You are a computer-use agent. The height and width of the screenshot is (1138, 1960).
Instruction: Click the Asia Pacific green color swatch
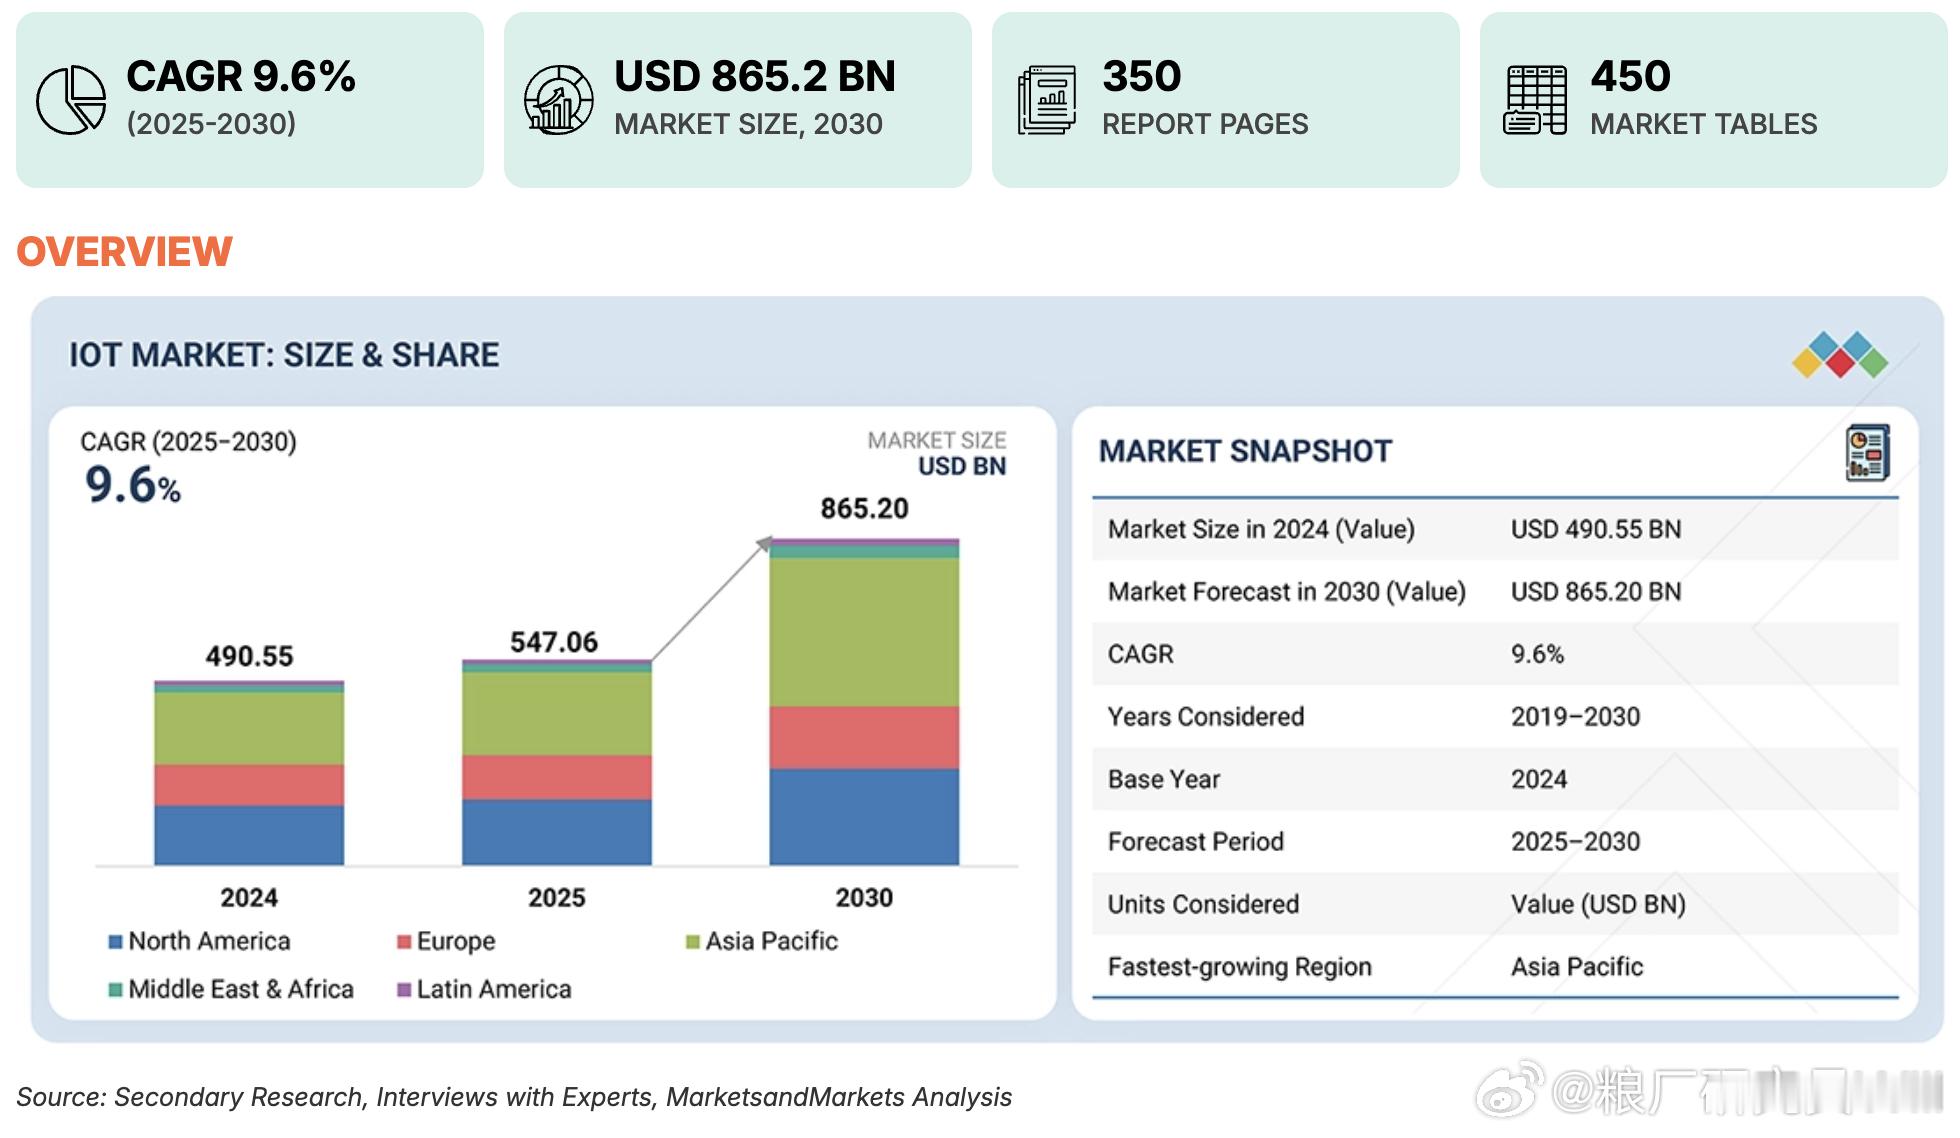click(691, 941)
